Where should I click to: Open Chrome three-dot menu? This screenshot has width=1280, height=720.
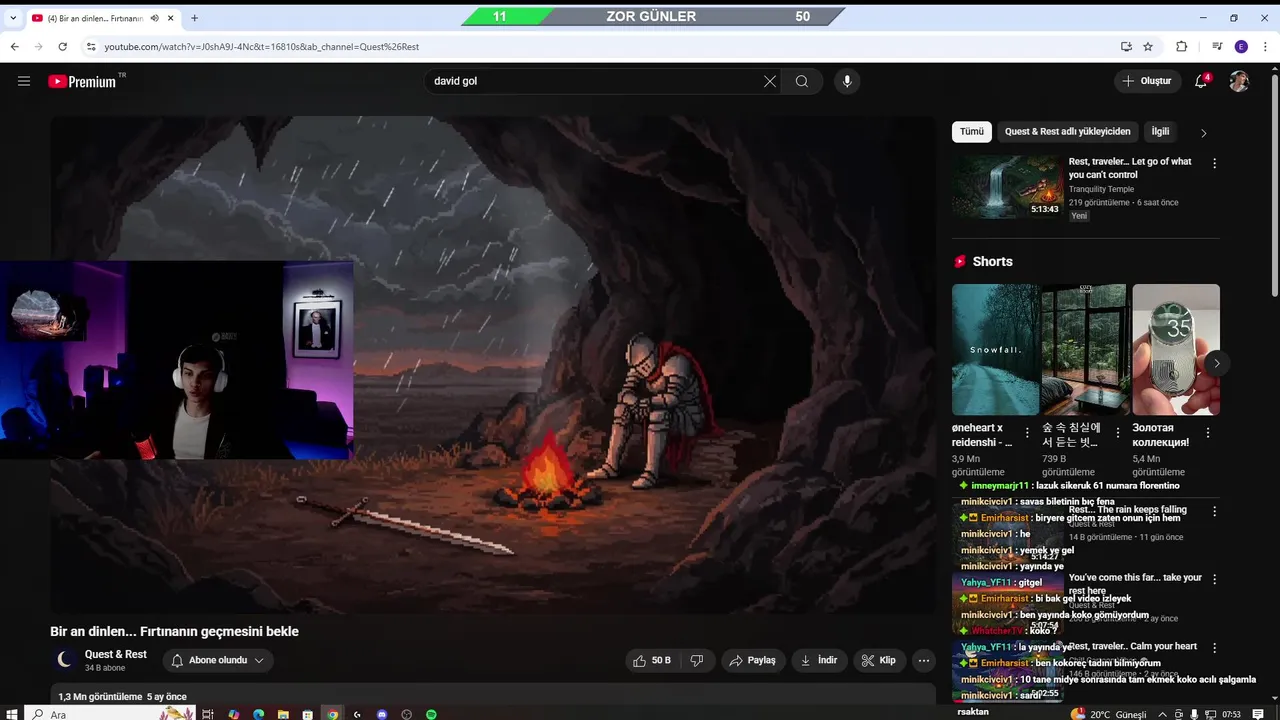pyautogui.click(x=1265, y=46)
